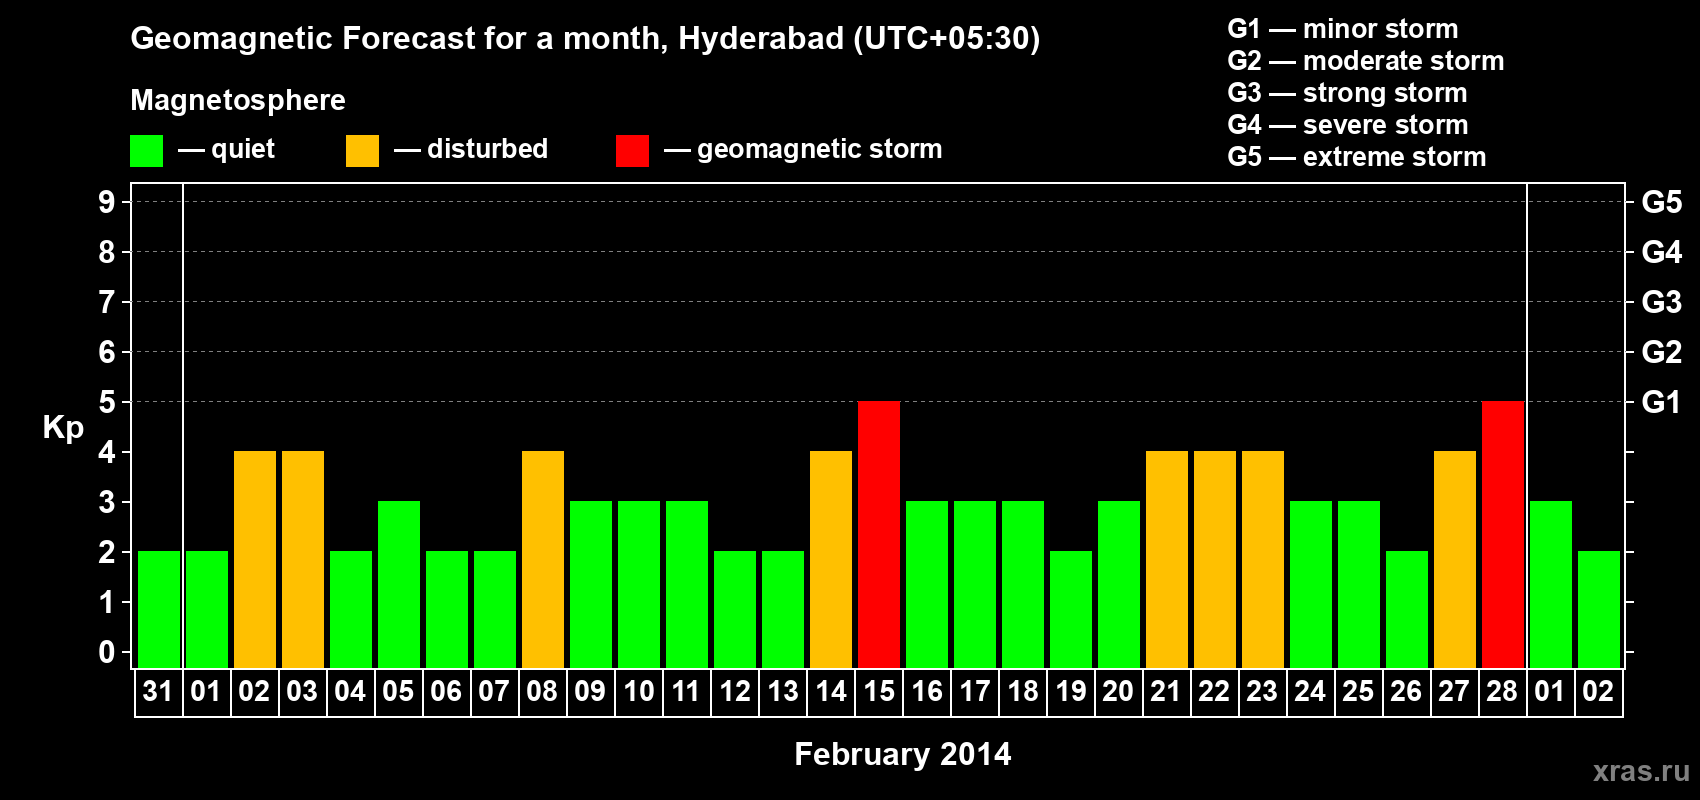The image size is (1700, 800).
Task: Click the green bar above day 10
Action: 639,585
